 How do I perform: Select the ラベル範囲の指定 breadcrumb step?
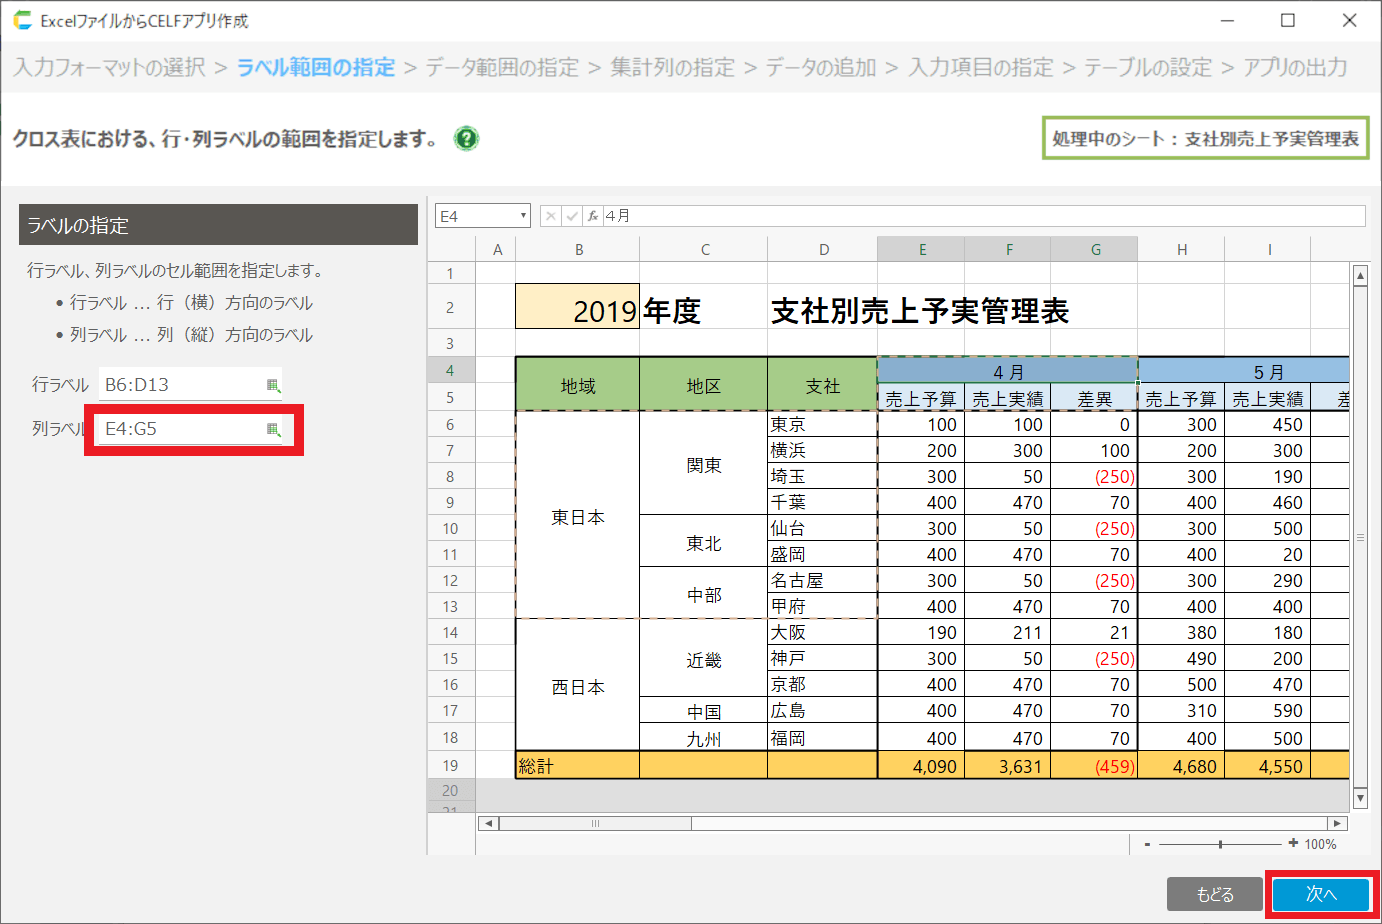pyautogui.click(x=316, y=67)
